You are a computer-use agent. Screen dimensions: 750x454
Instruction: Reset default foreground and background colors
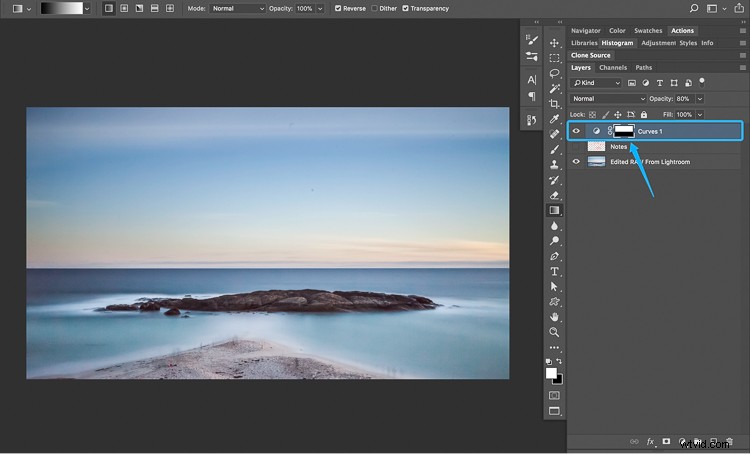549,362
